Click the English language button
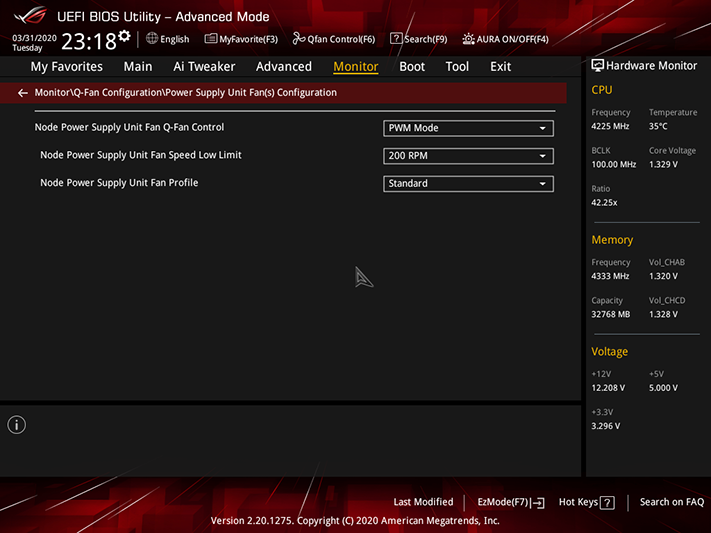 pyautogui.click(x=175, y=39)
